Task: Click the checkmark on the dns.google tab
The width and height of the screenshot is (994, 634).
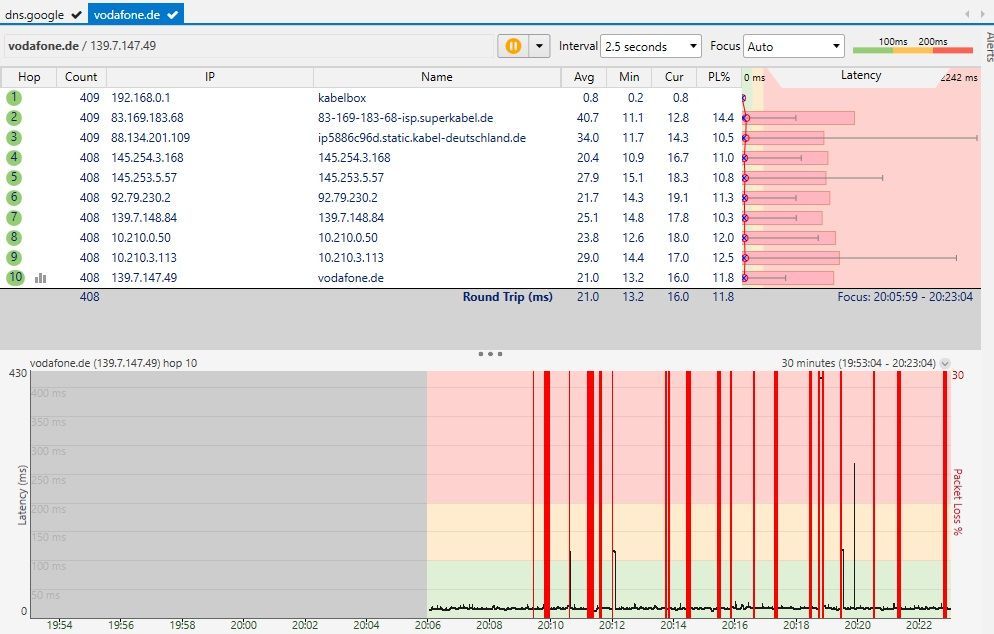Action: point(76,14)
